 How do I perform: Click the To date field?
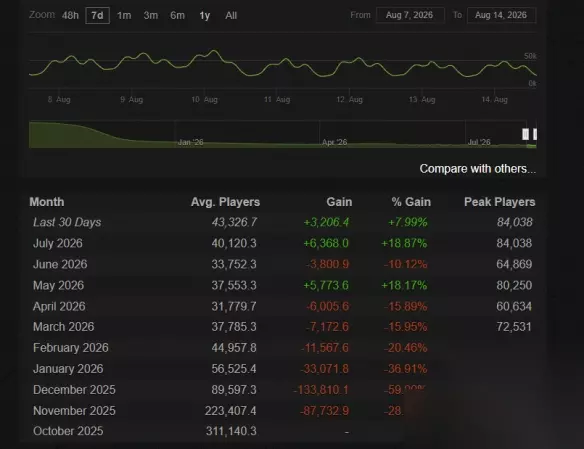click(x=501, y=15)
